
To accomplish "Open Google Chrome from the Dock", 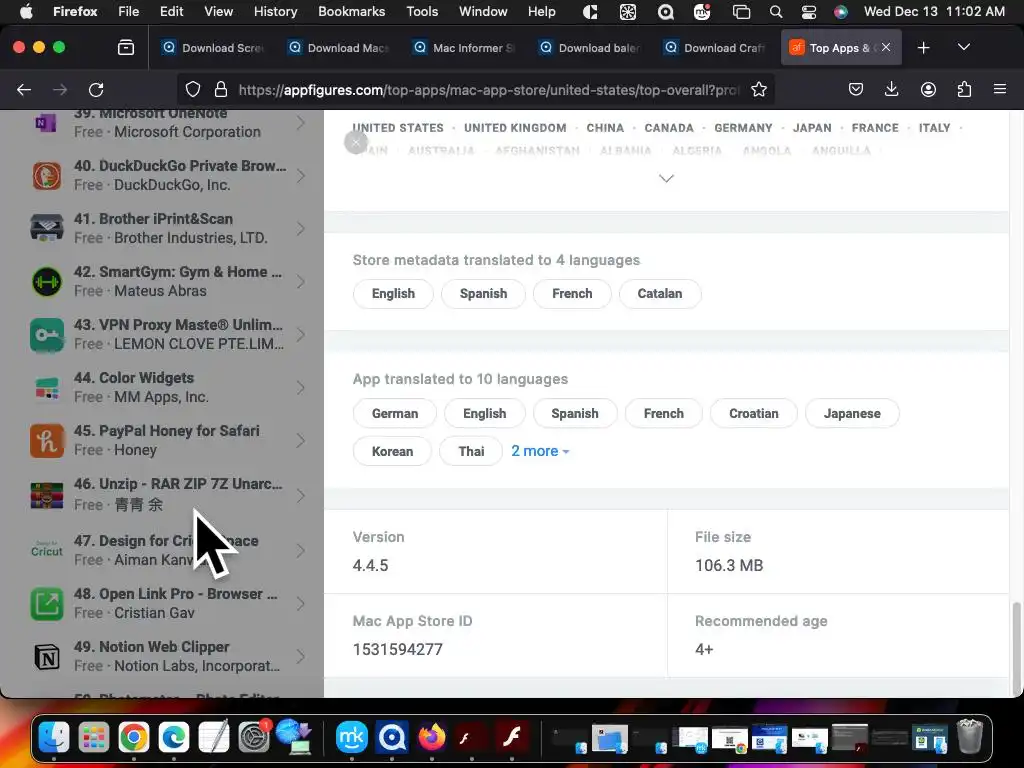I will point(134,738).
